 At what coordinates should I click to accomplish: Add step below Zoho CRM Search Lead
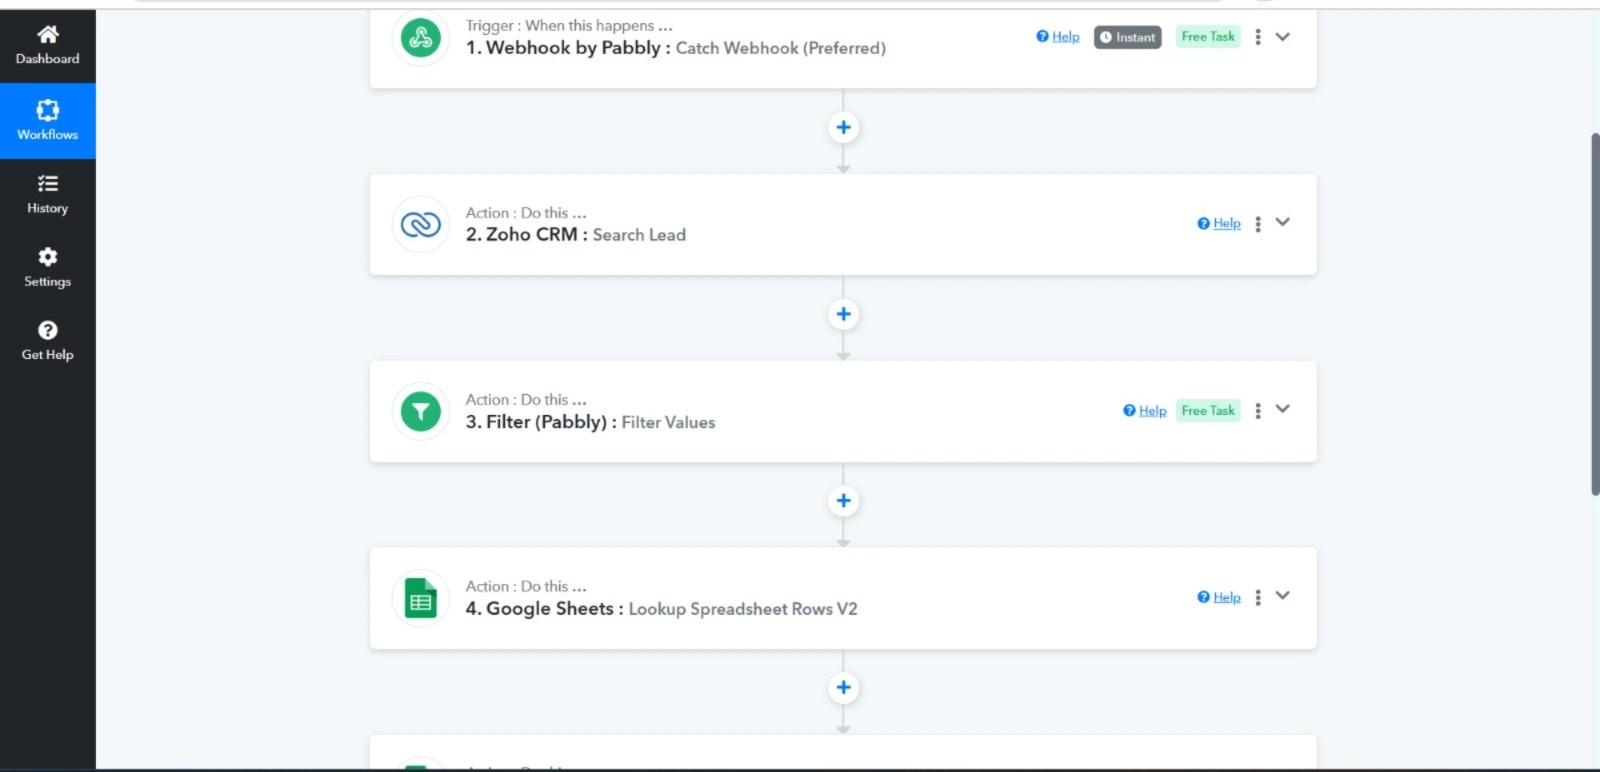coord(843,314)
